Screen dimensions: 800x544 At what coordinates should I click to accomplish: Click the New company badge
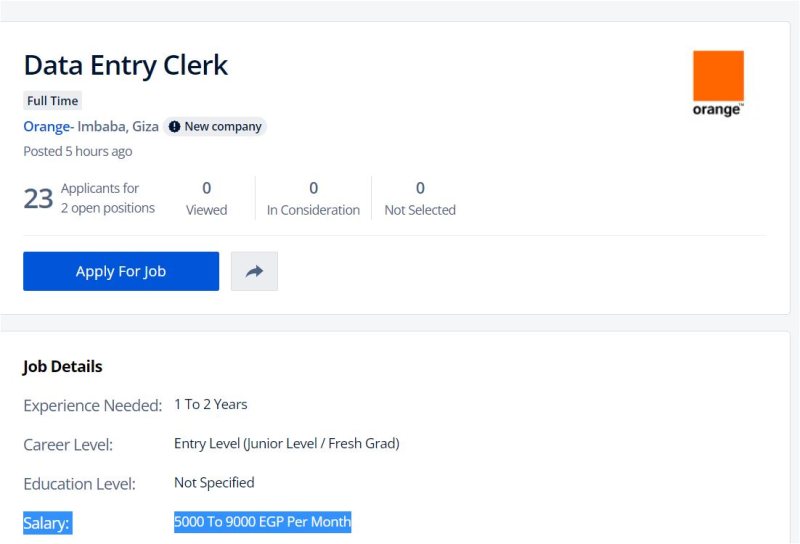[x=215, y=127]
